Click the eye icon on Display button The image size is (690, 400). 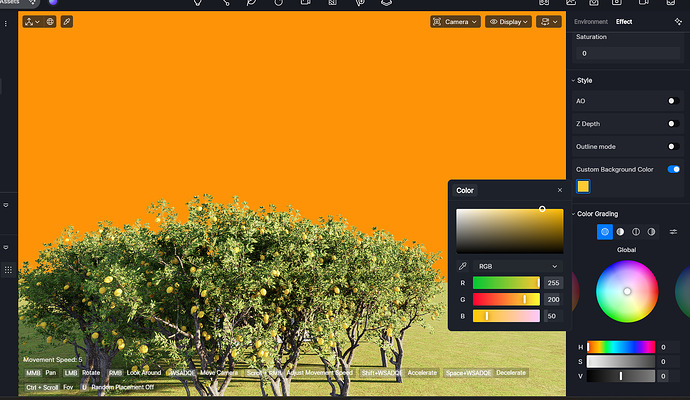point(494,22)
